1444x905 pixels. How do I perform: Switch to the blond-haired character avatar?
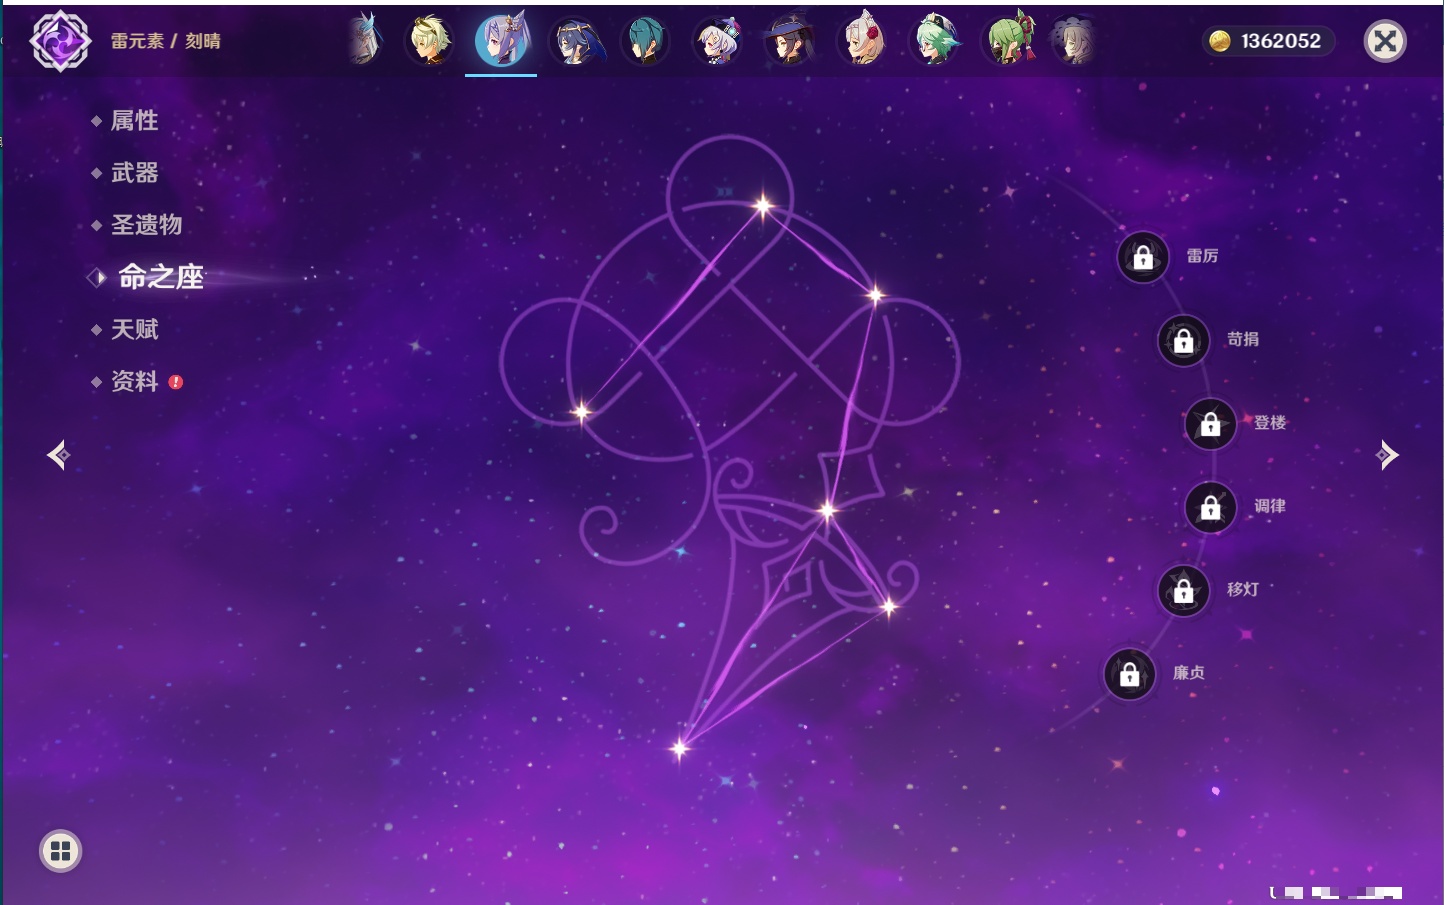coord(430,40)
